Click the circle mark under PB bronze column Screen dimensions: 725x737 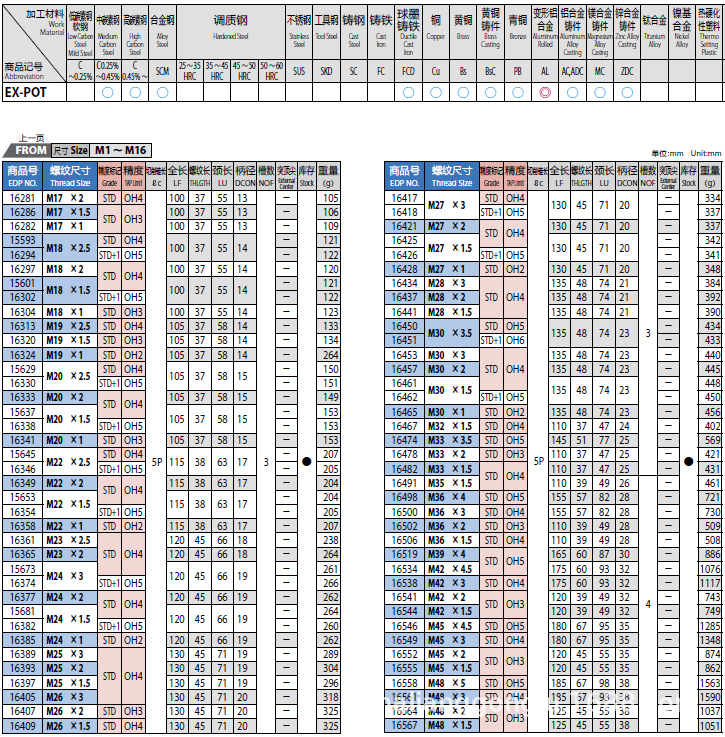(x=517, y=93)
